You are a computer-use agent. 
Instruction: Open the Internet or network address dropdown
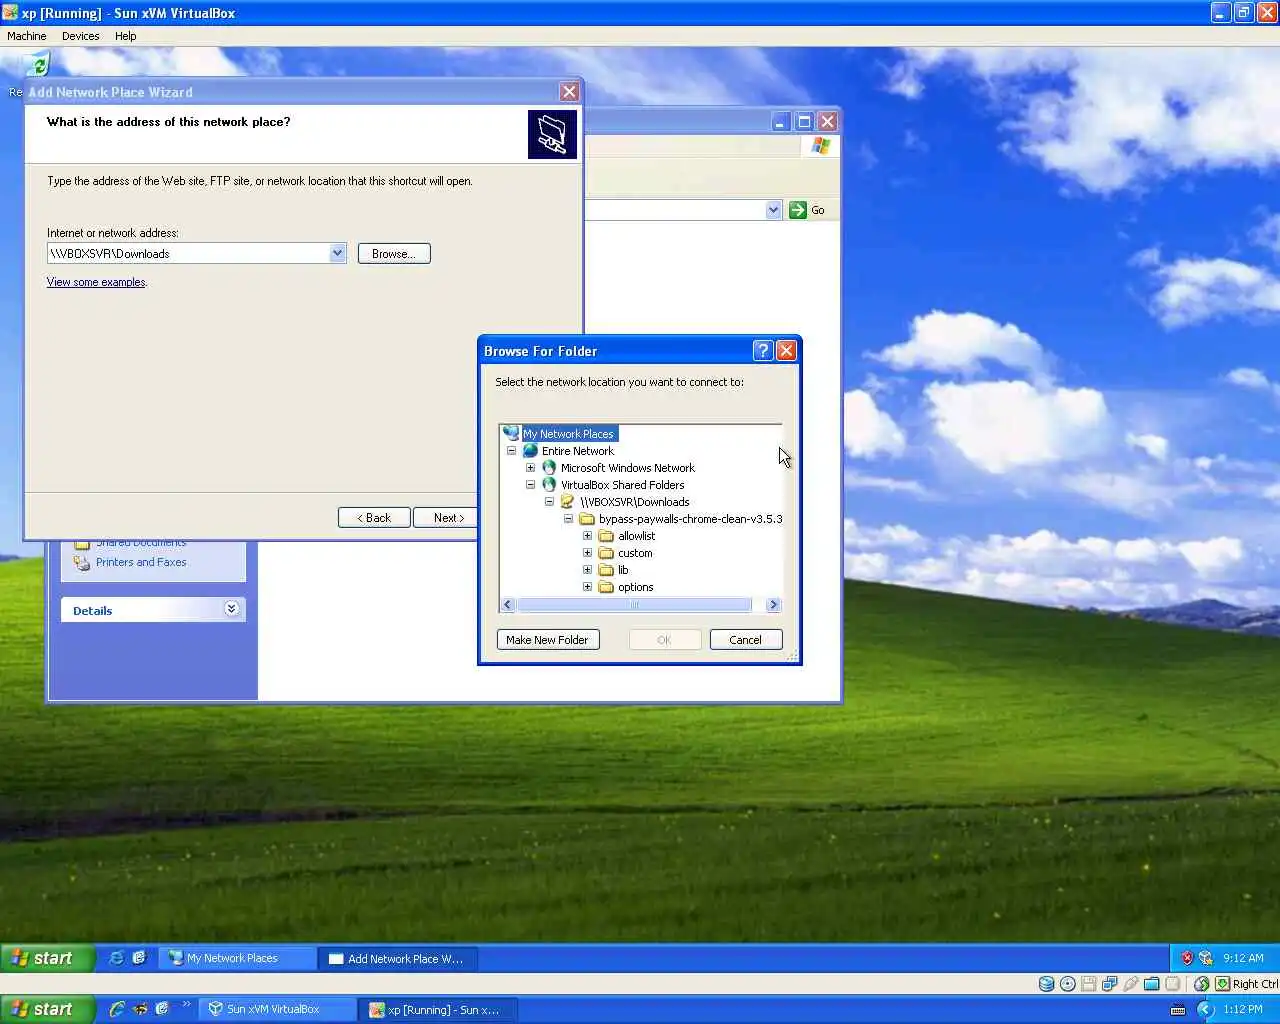(x=337, y=253)
